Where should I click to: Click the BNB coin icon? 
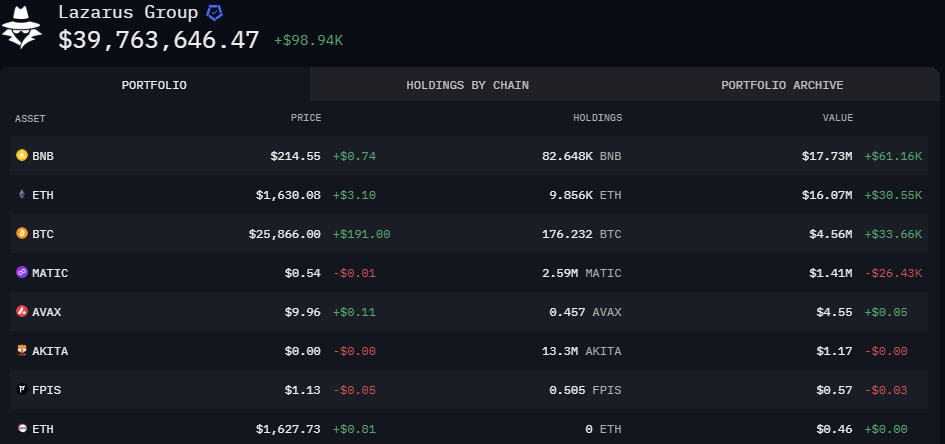[x=22, y=156]
